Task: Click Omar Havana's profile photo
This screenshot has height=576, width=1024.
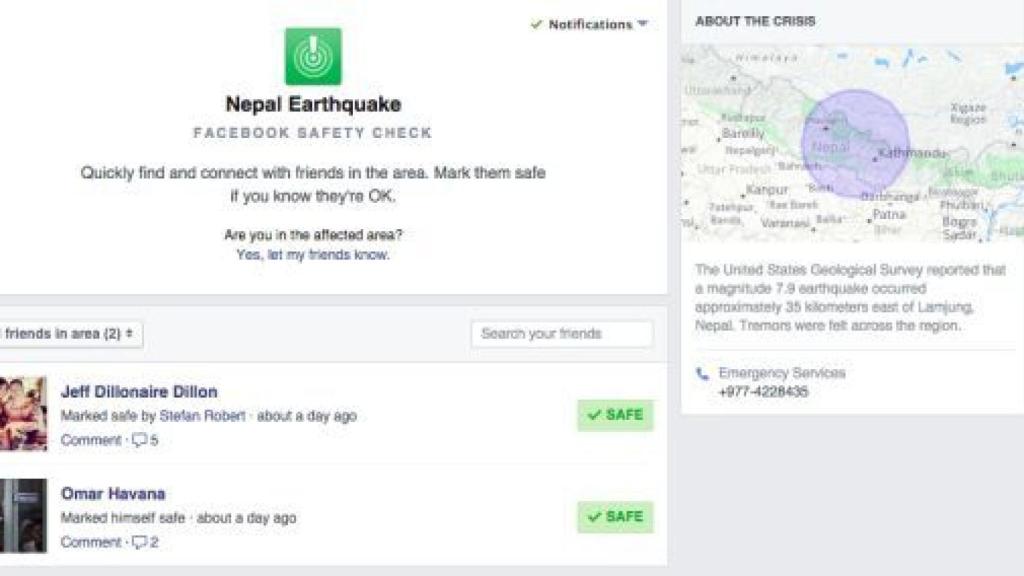Action: 23,515
